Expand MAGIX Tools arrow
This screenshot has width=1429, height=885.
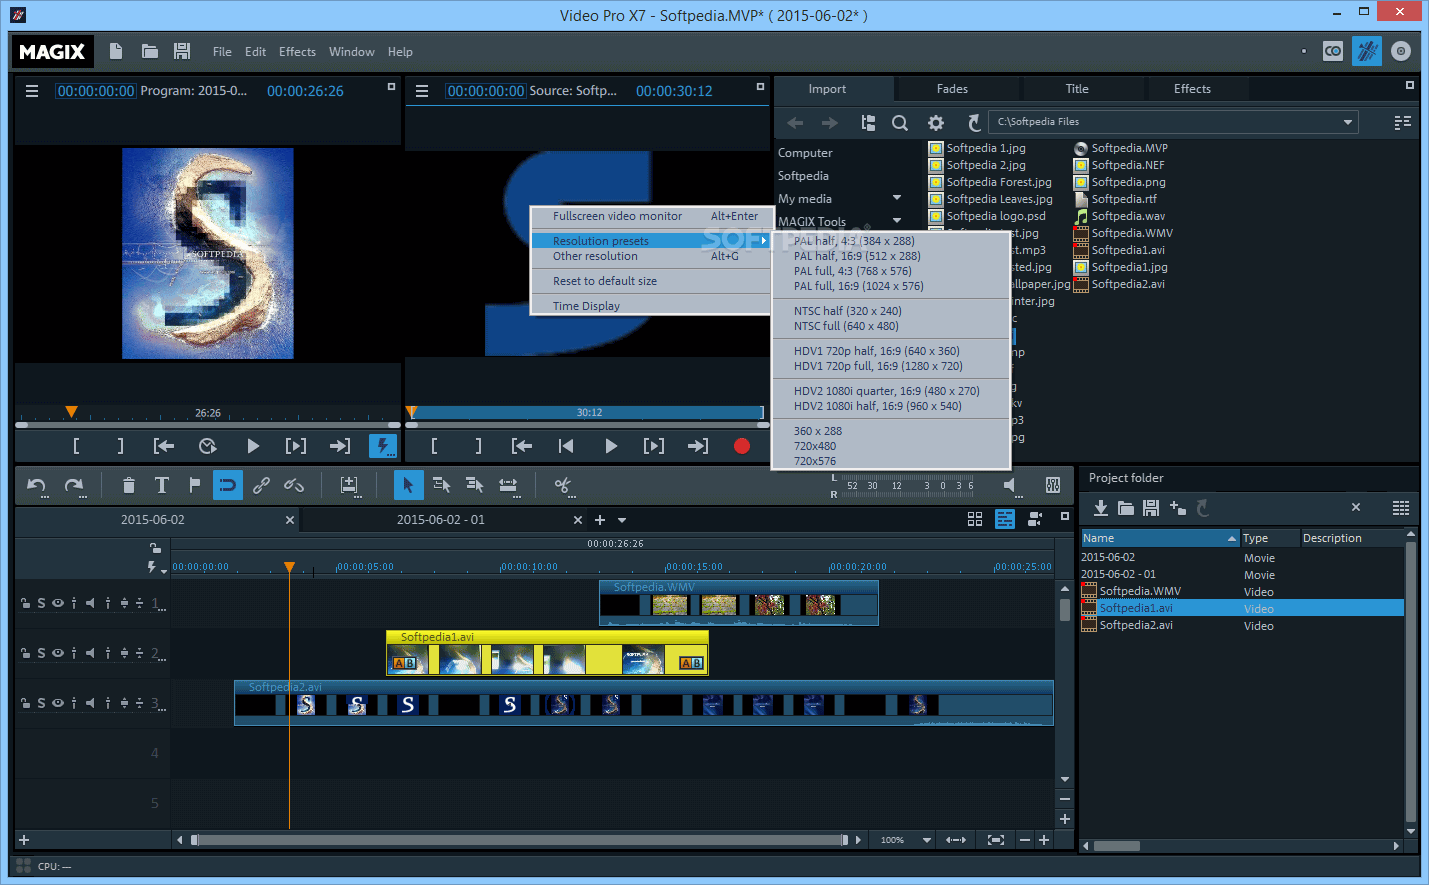tap(897, 221)
